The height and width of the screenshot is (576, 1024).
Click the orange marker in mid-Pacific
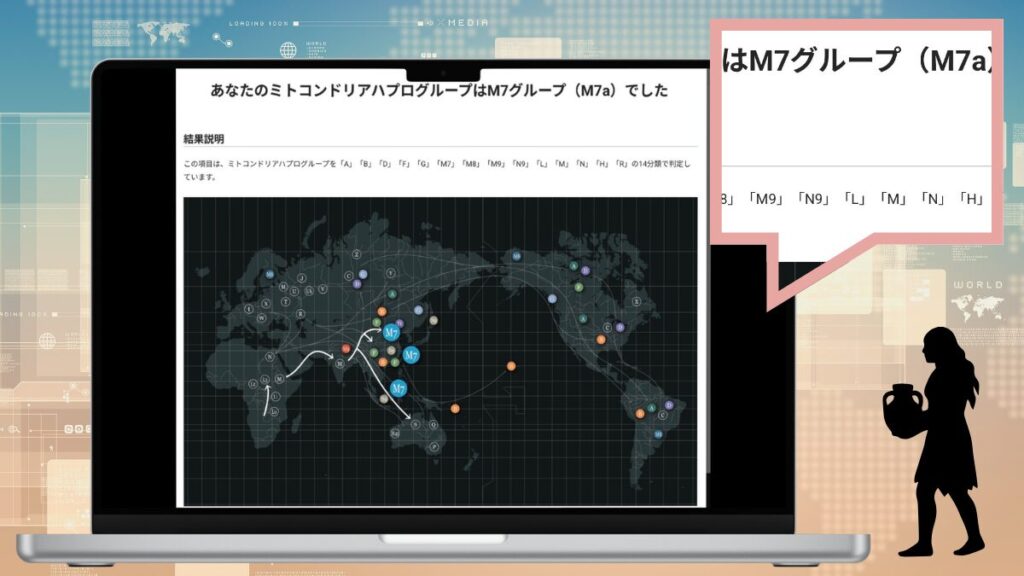point(511,366)
